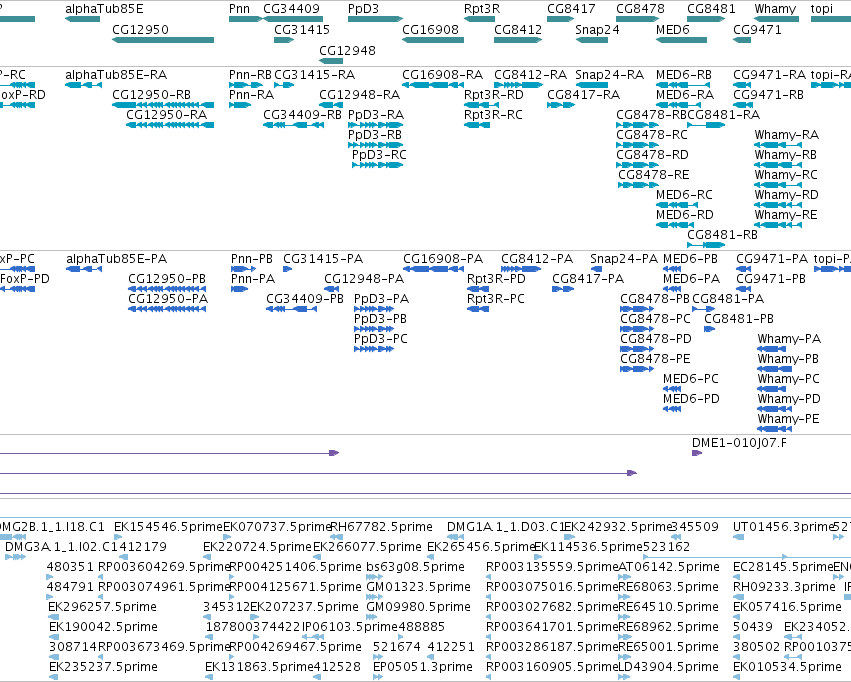
Task: Click the Whamy-RC transcript label
Action: tap(786, 175)
